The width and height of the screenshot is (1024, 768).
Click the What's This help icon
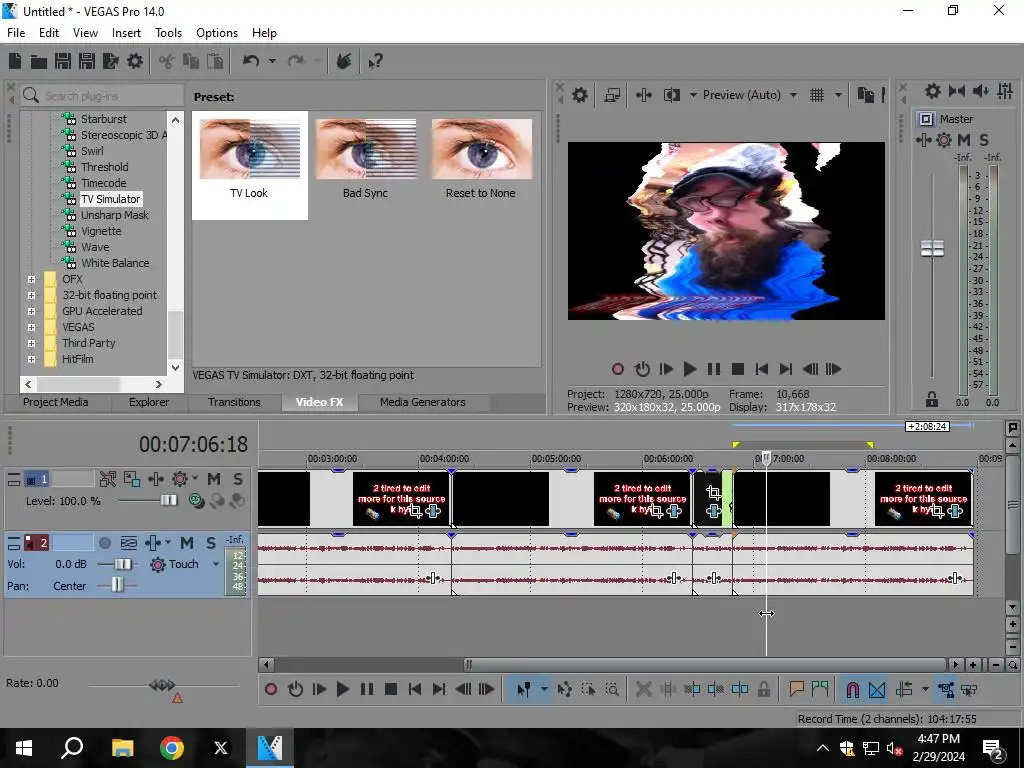click(x=375, y=61)
